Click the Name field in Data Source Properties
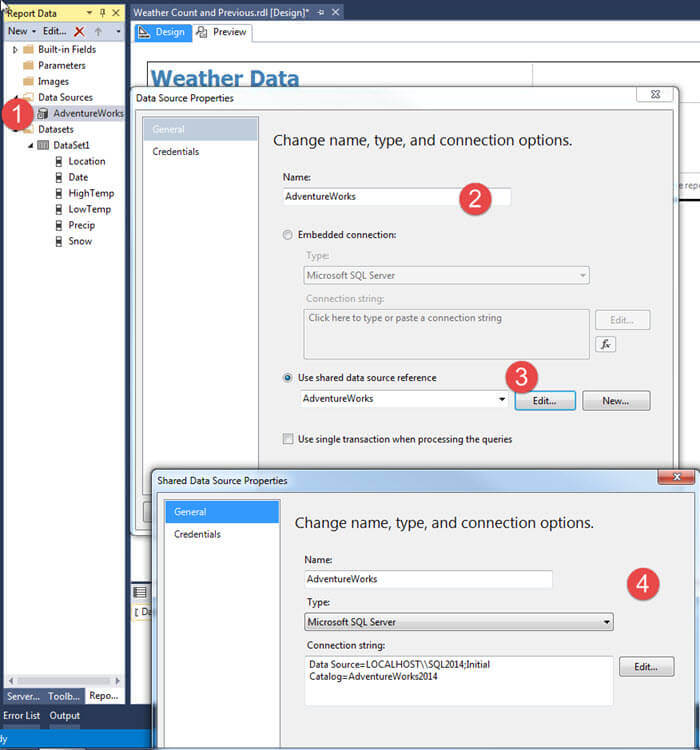 tap(397, 197)
